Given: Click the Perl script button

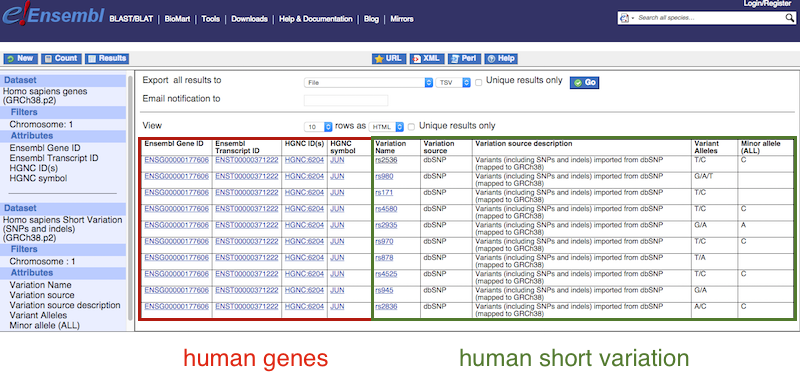Looking at the screenshot, I should pyautogui.click(x=464, y=59).
